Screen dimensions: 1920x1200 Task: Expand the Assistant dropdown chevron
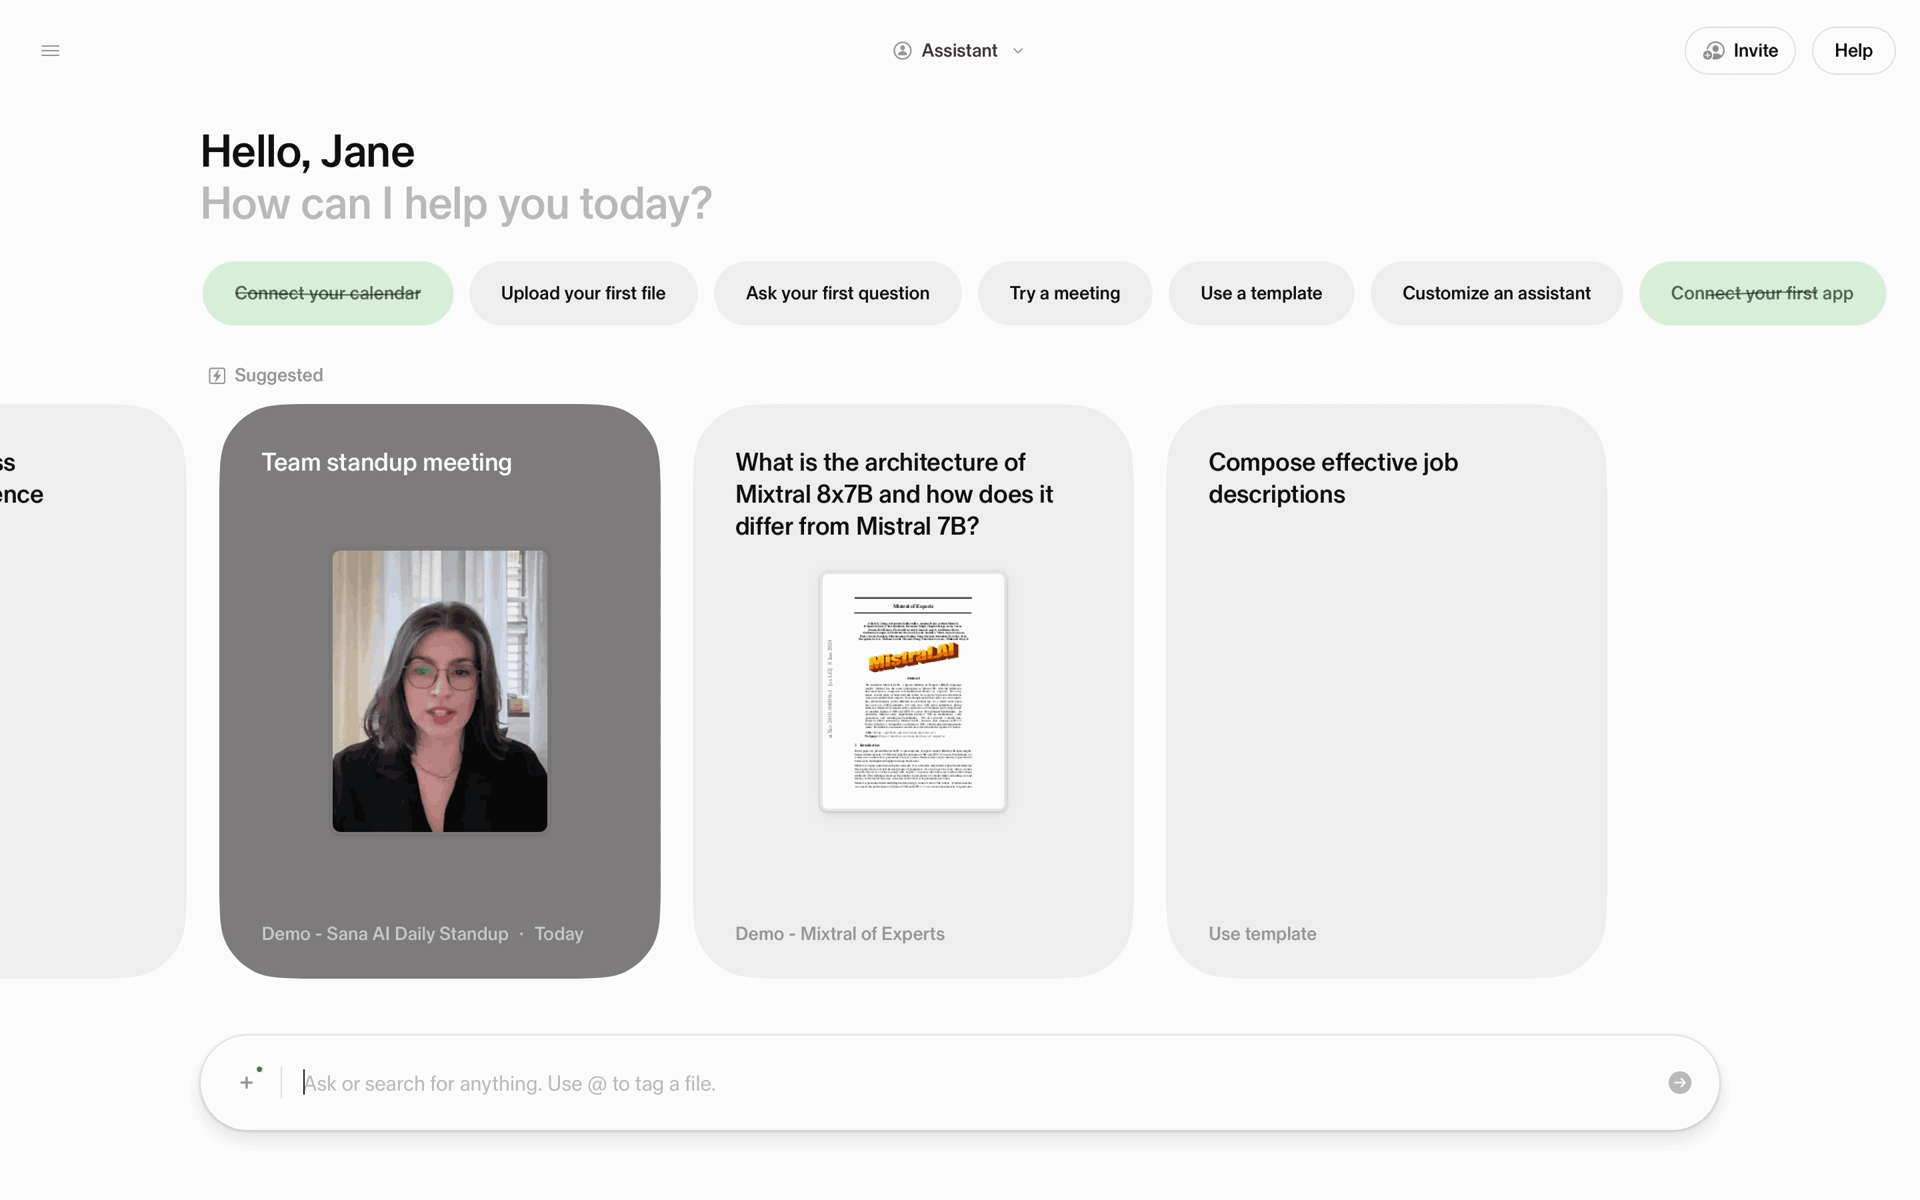coord(1018,51)
